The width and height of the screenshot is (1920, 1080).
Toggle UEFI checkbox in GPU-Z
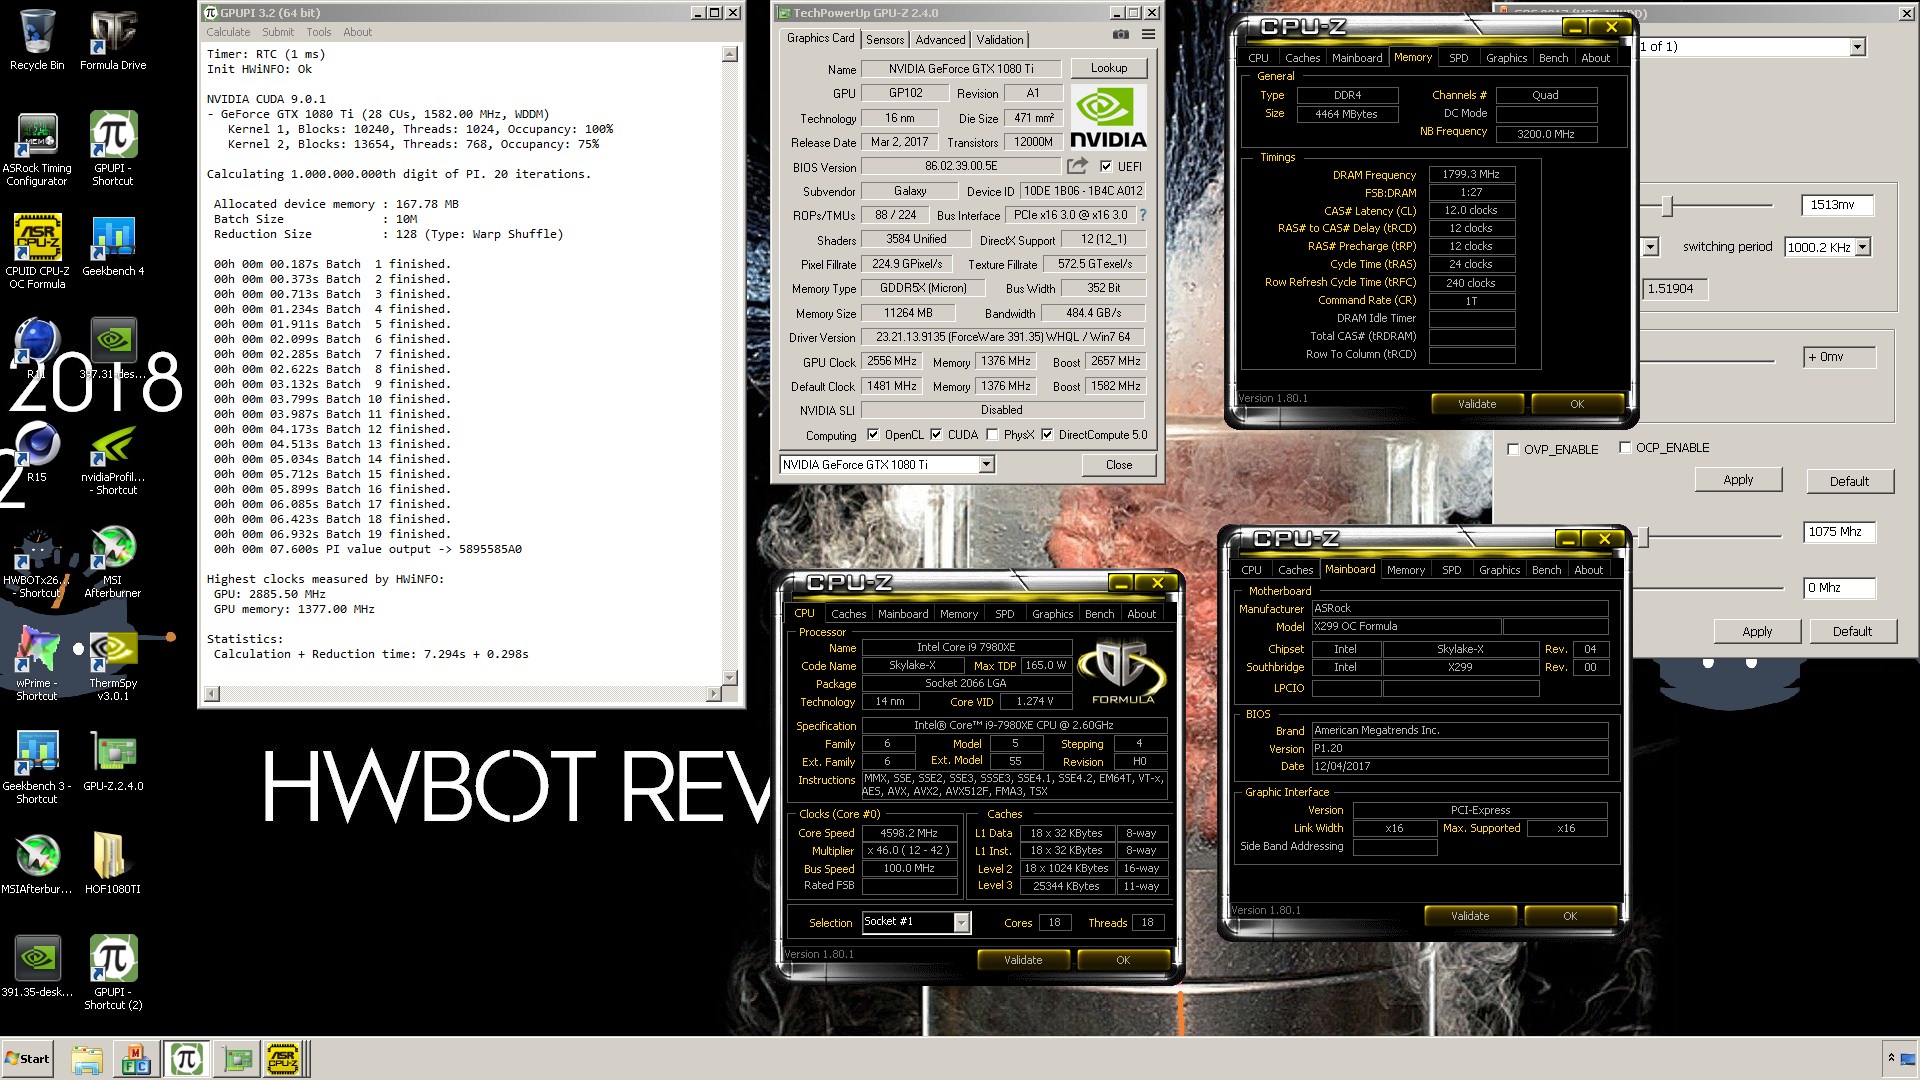(1106, 167)
